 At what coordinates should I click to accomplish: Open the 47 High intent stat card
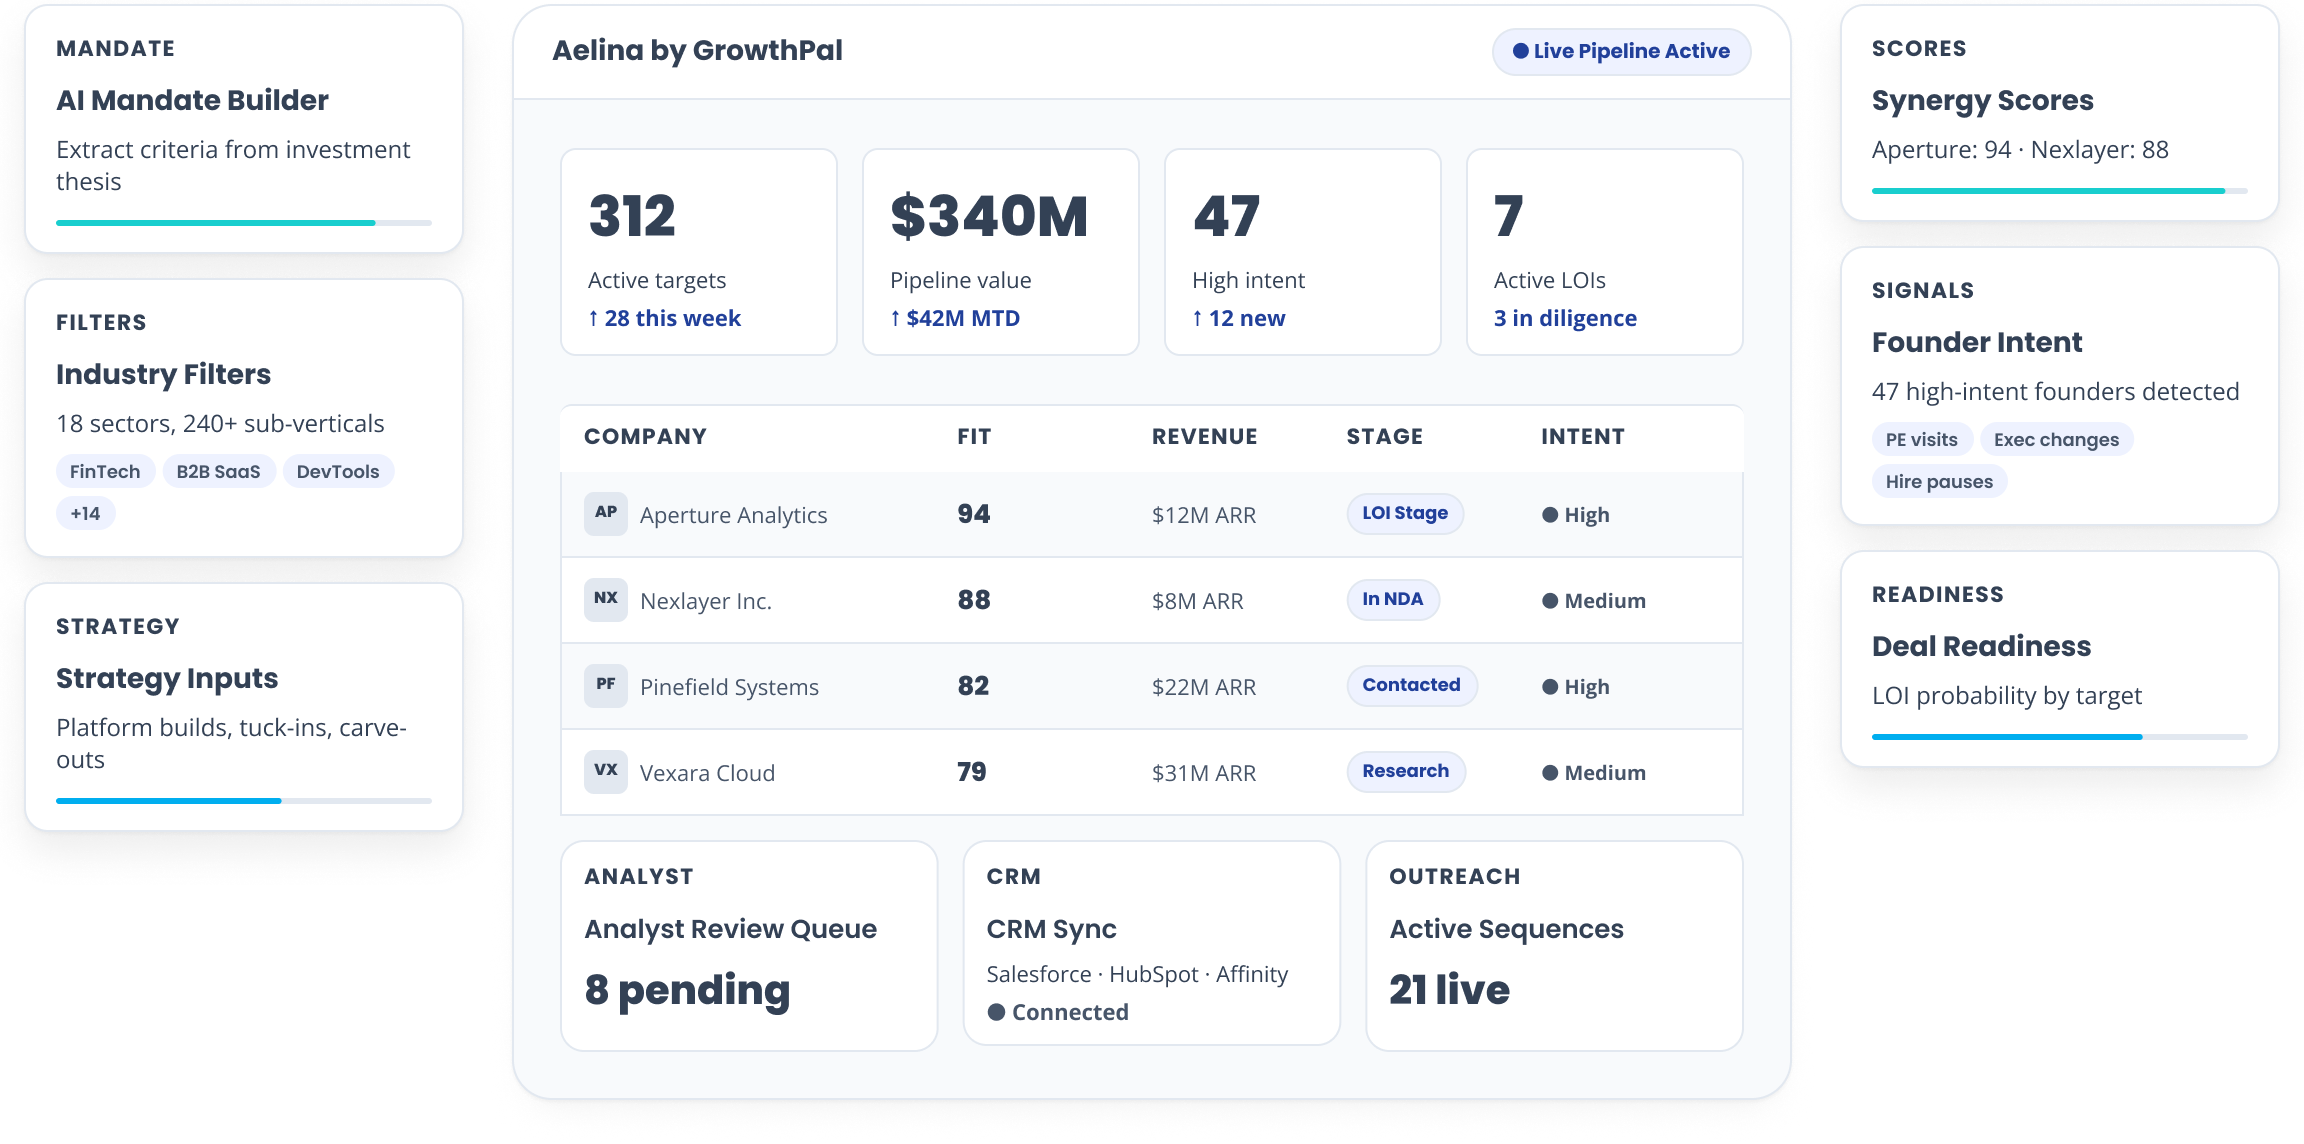coord(1303,252)
